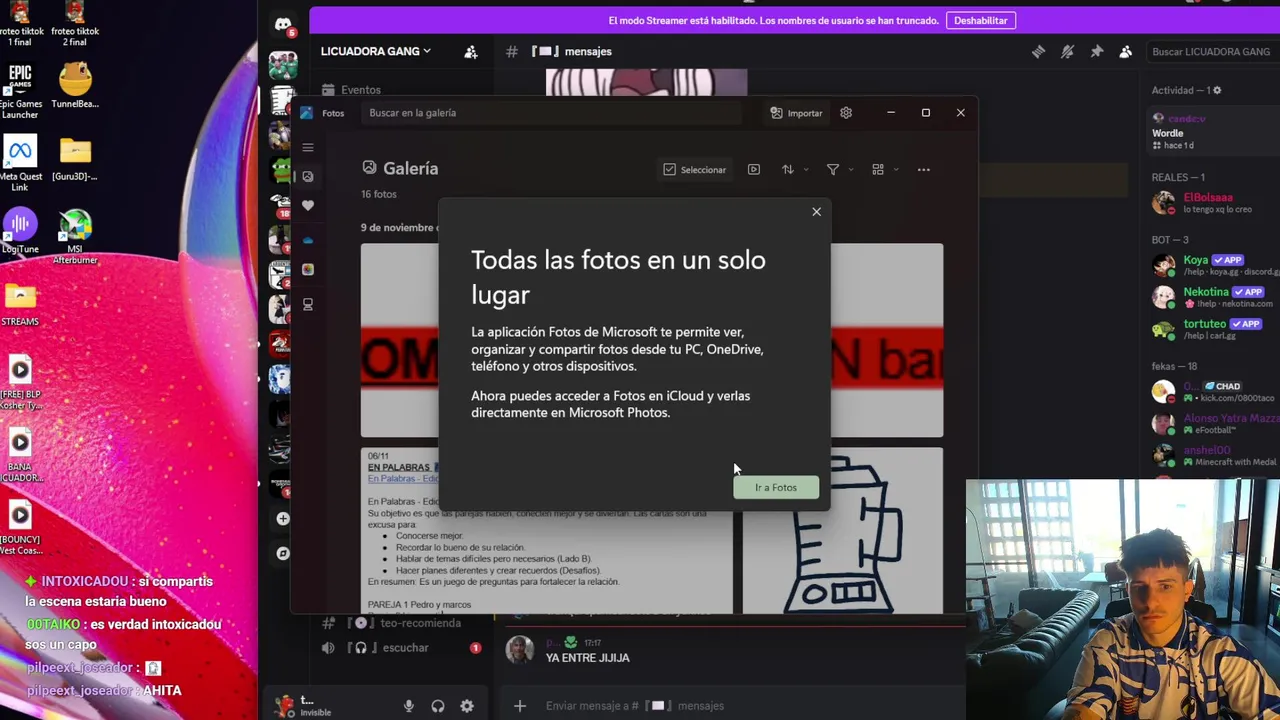The width and height of the screenshot is (1280, 720).
Task: Open the sort order dropdown in Galería
Action: 794,170
